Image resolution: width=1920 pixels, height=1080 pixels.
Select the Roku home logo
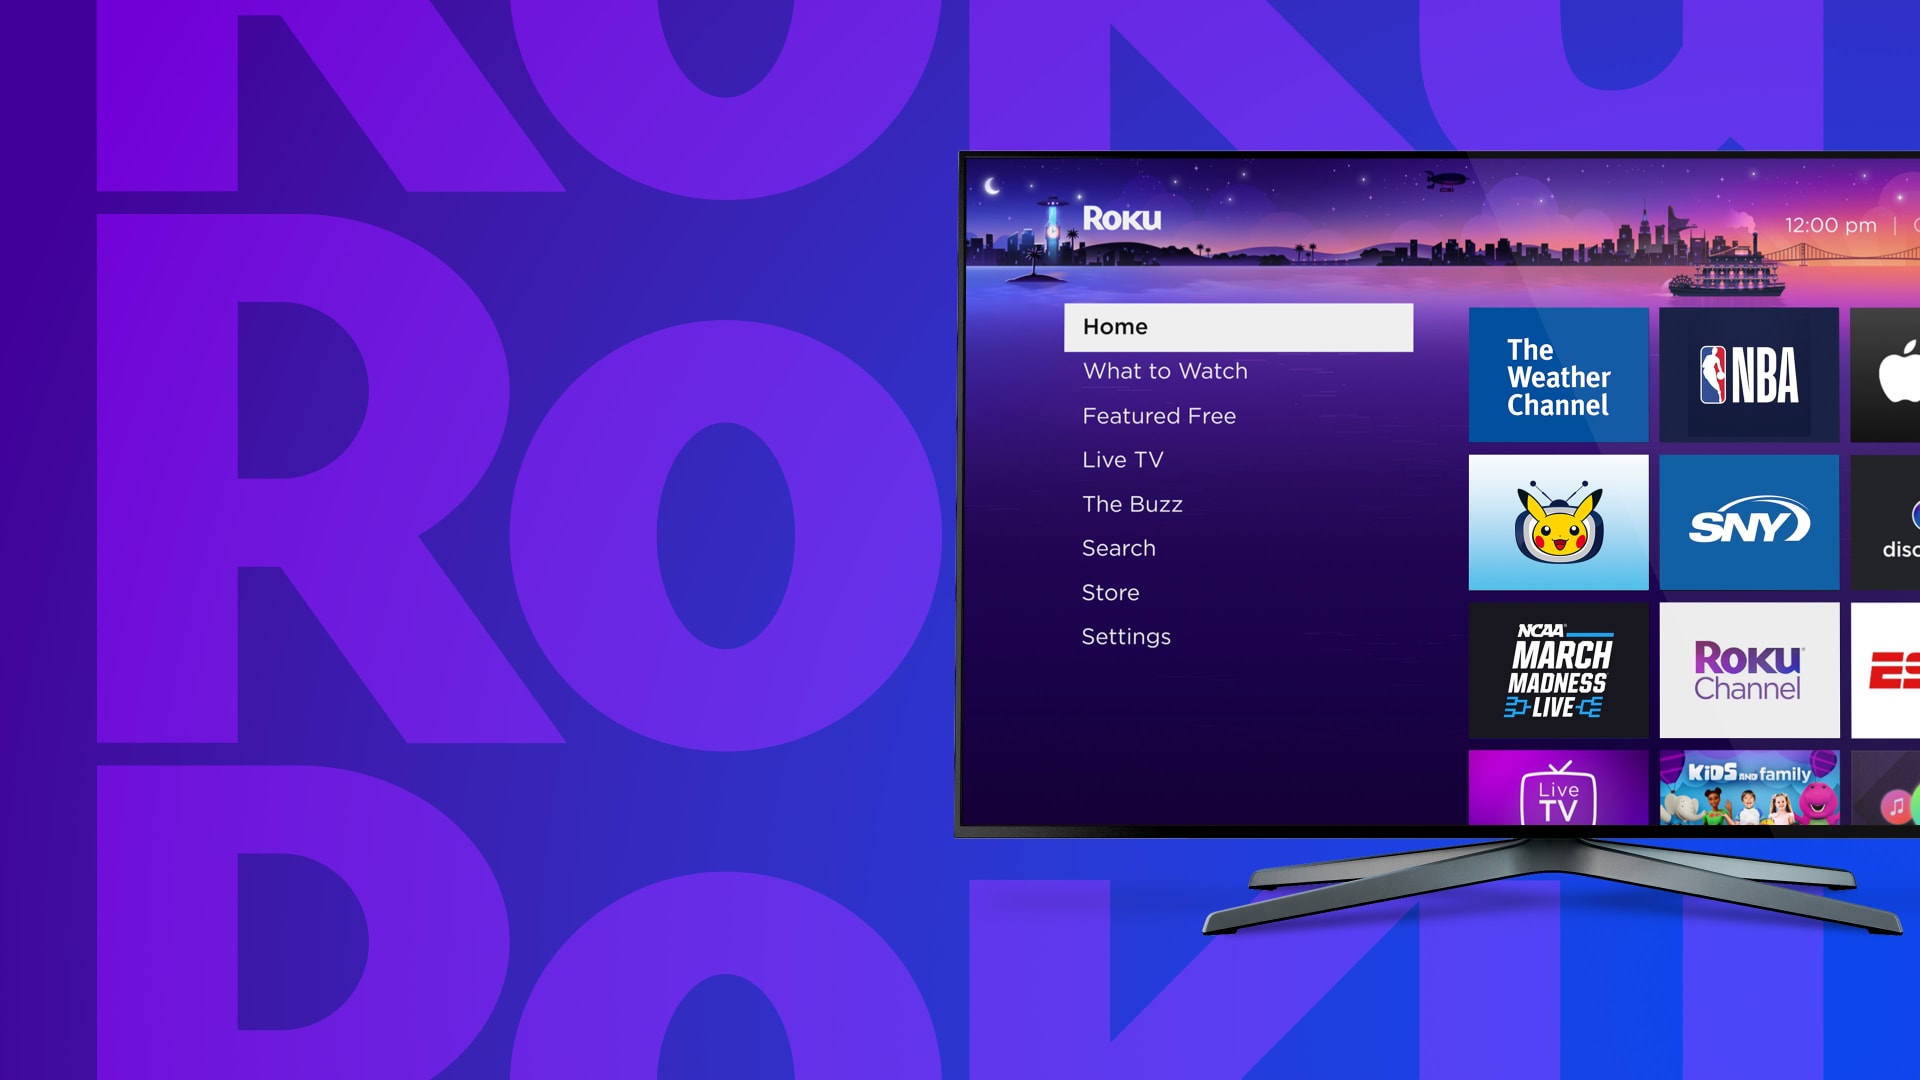1121,218
